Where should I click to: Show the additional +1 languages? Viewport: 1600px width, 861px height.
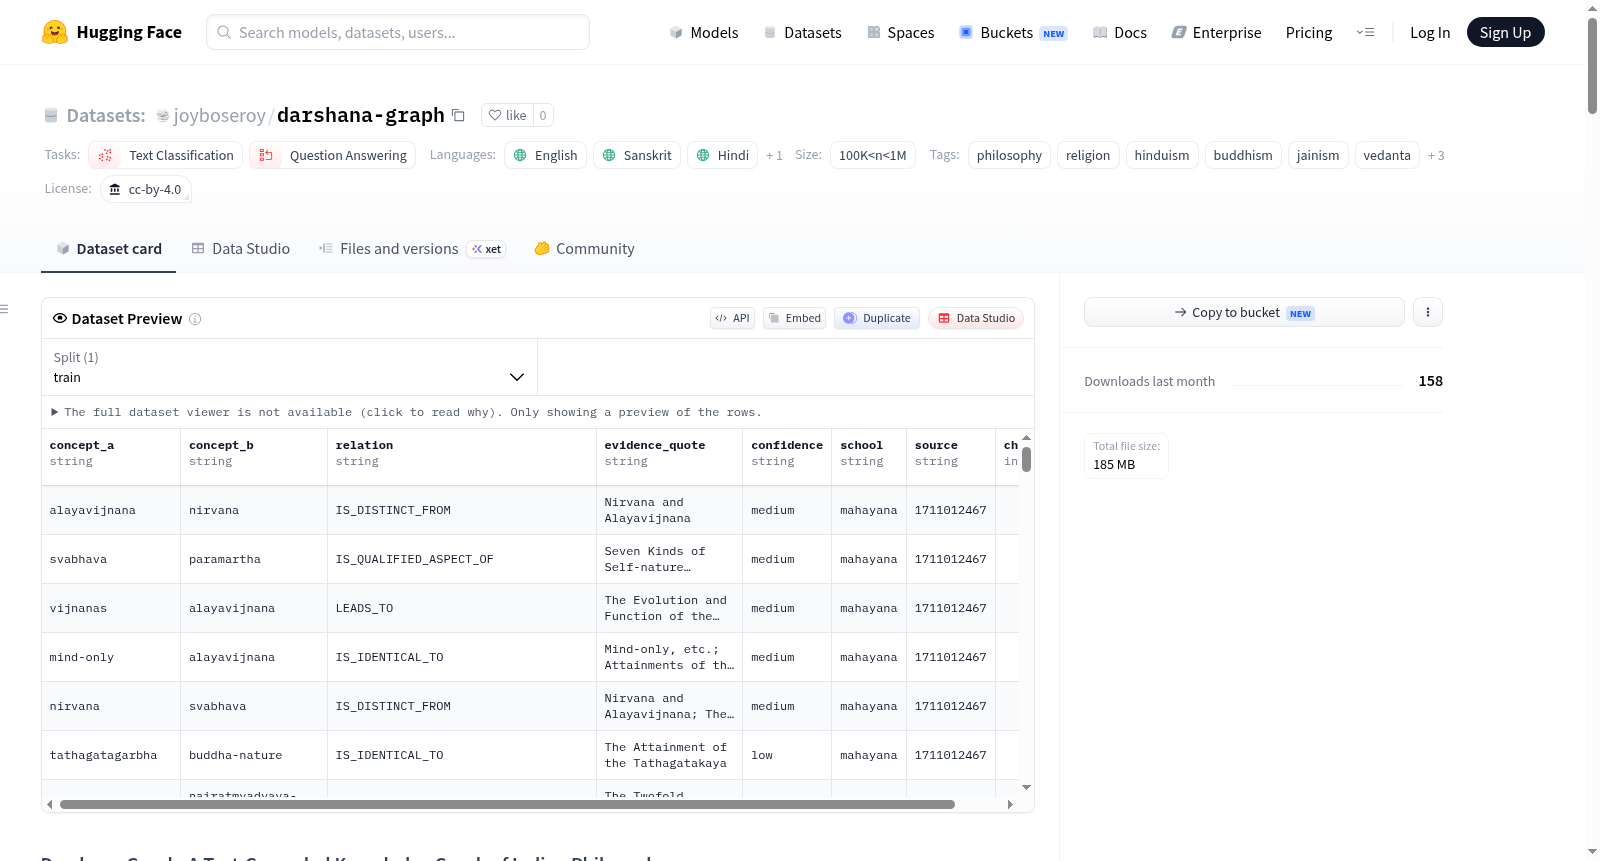pos(774,155)
